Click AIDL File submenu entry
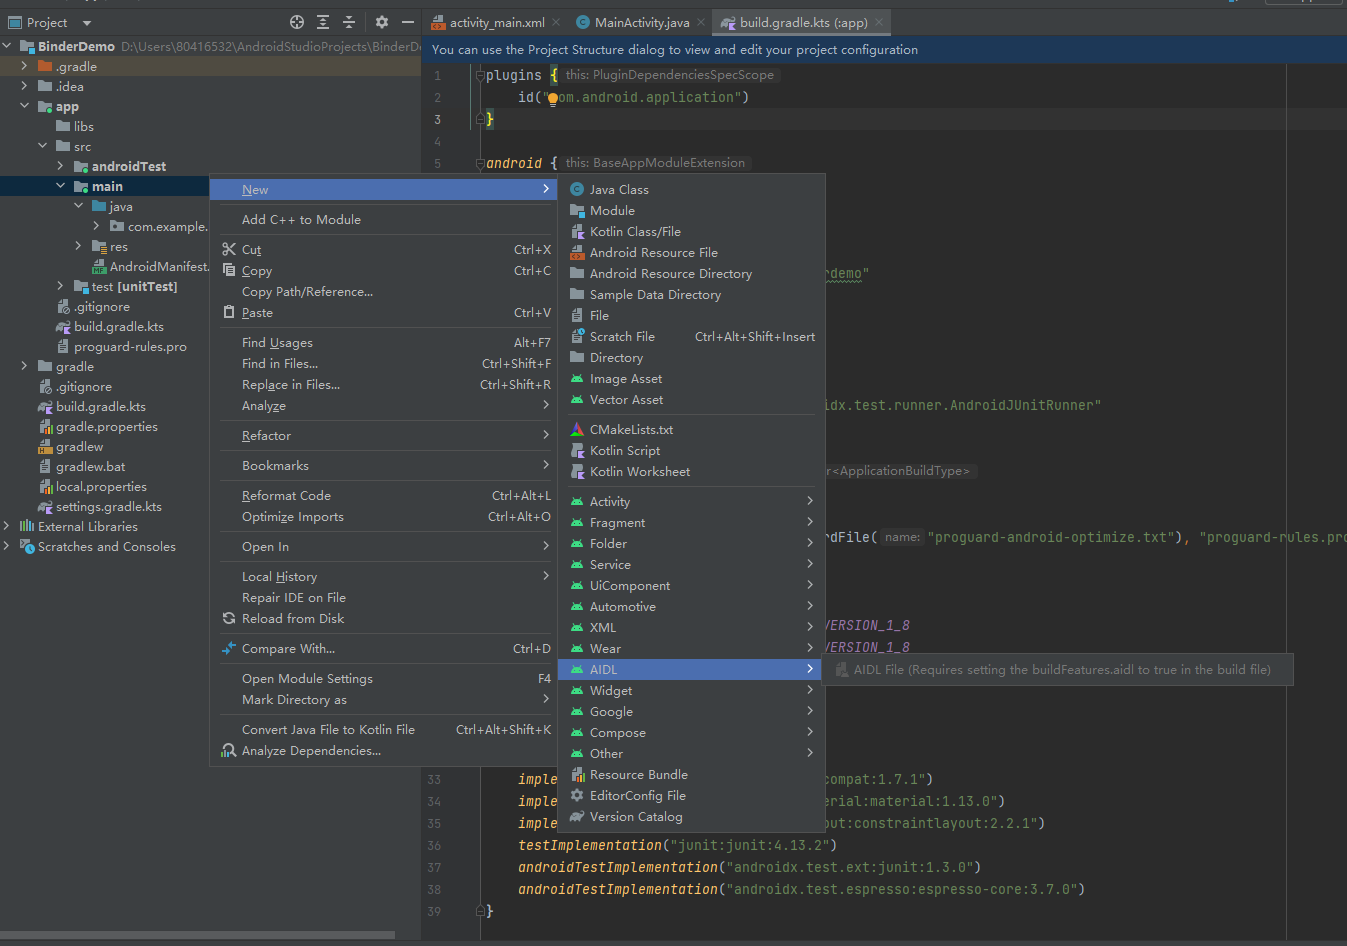The height and width of the screenshot is (946, 1347). [x=1058, y=669]
